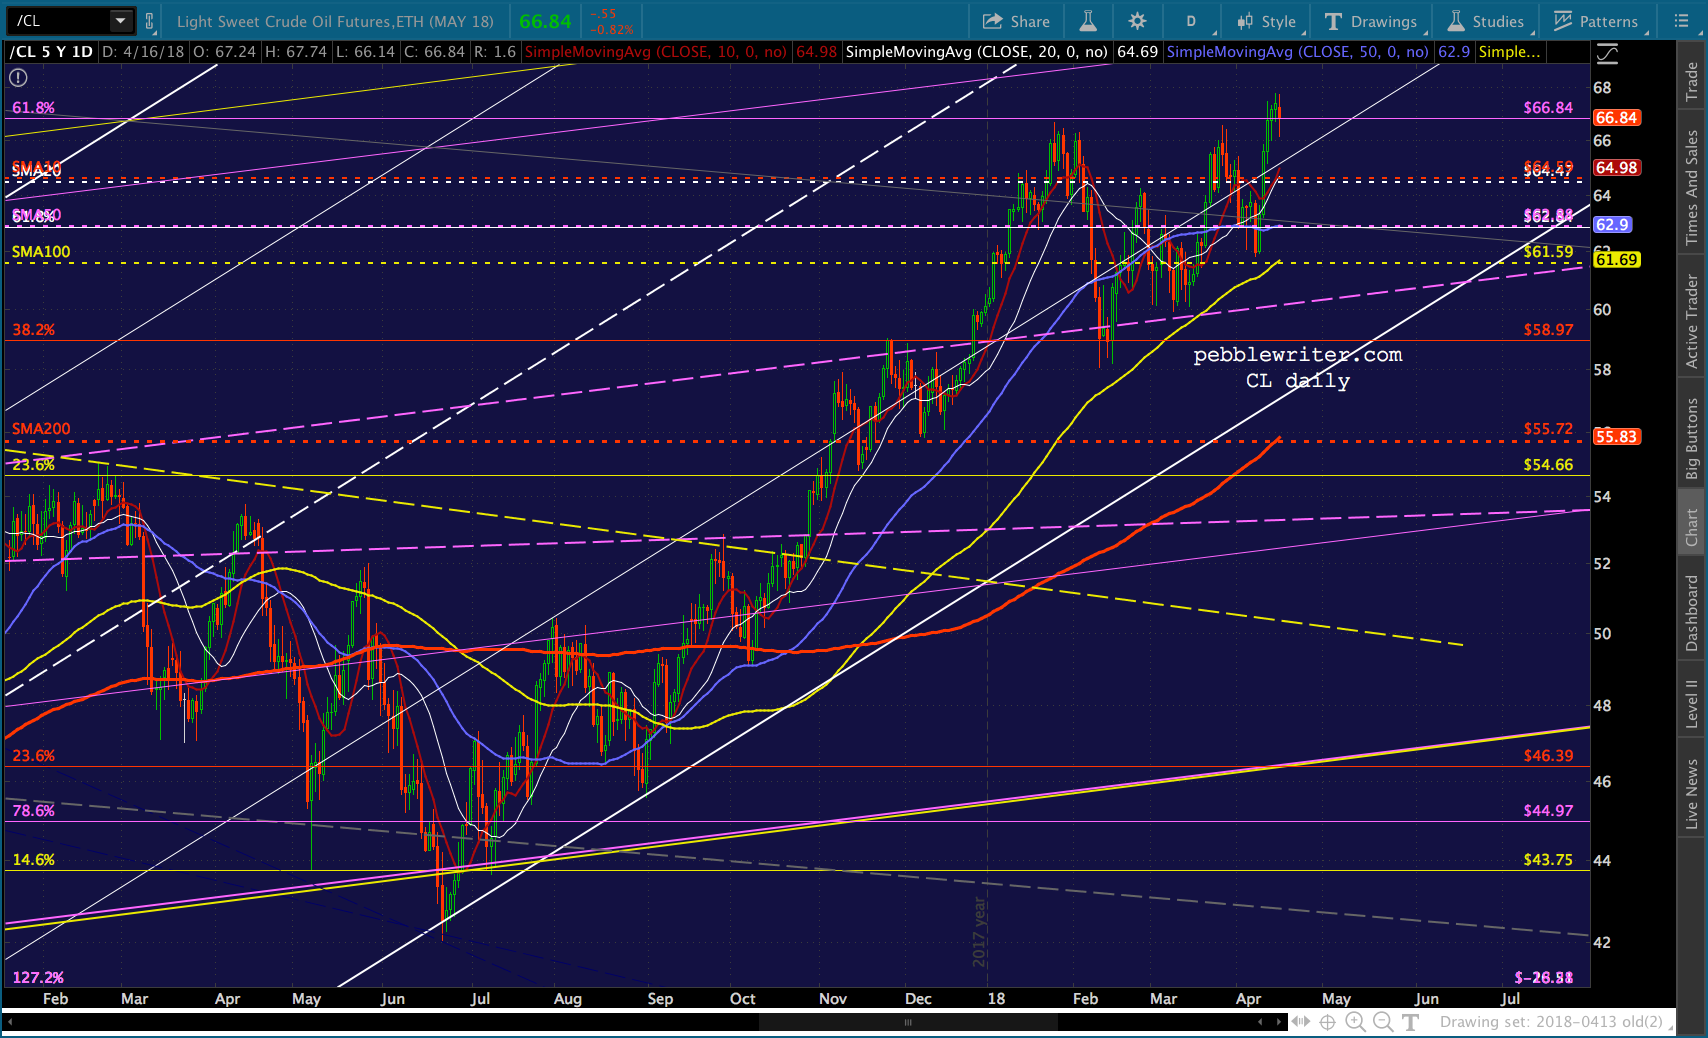Click the text drawing tool icon
This screenshot has width=1708, height=1038.
(1410, 1021)
